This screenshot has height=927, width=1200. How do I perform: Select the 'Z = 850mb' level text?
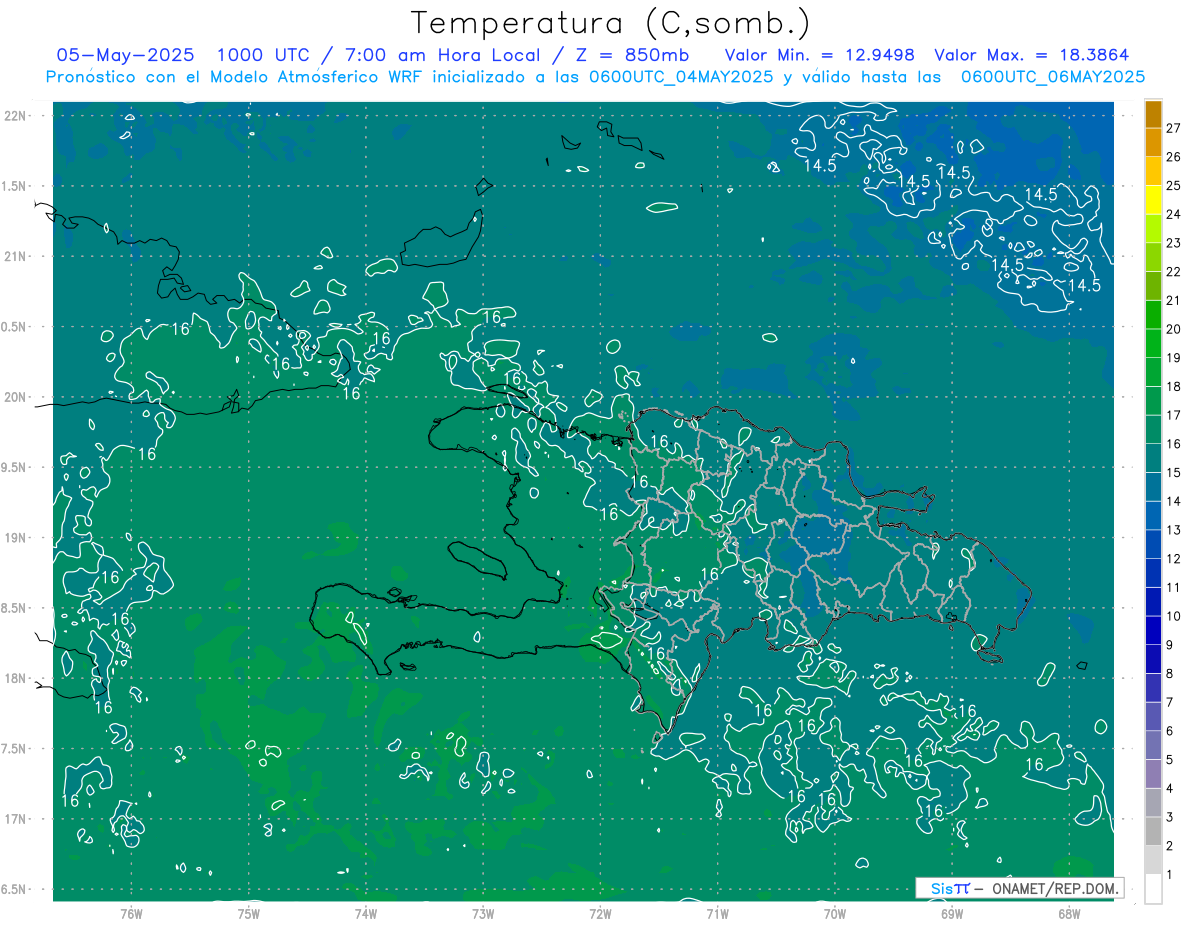(631, 55)
